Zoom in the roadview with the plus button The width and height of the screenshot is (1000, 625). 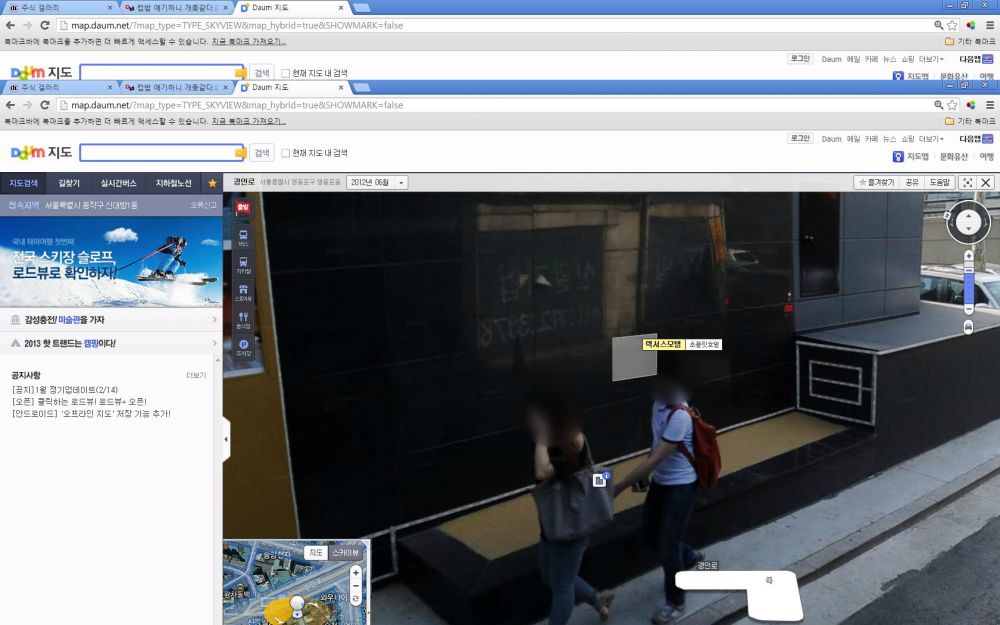pos(968,256)
